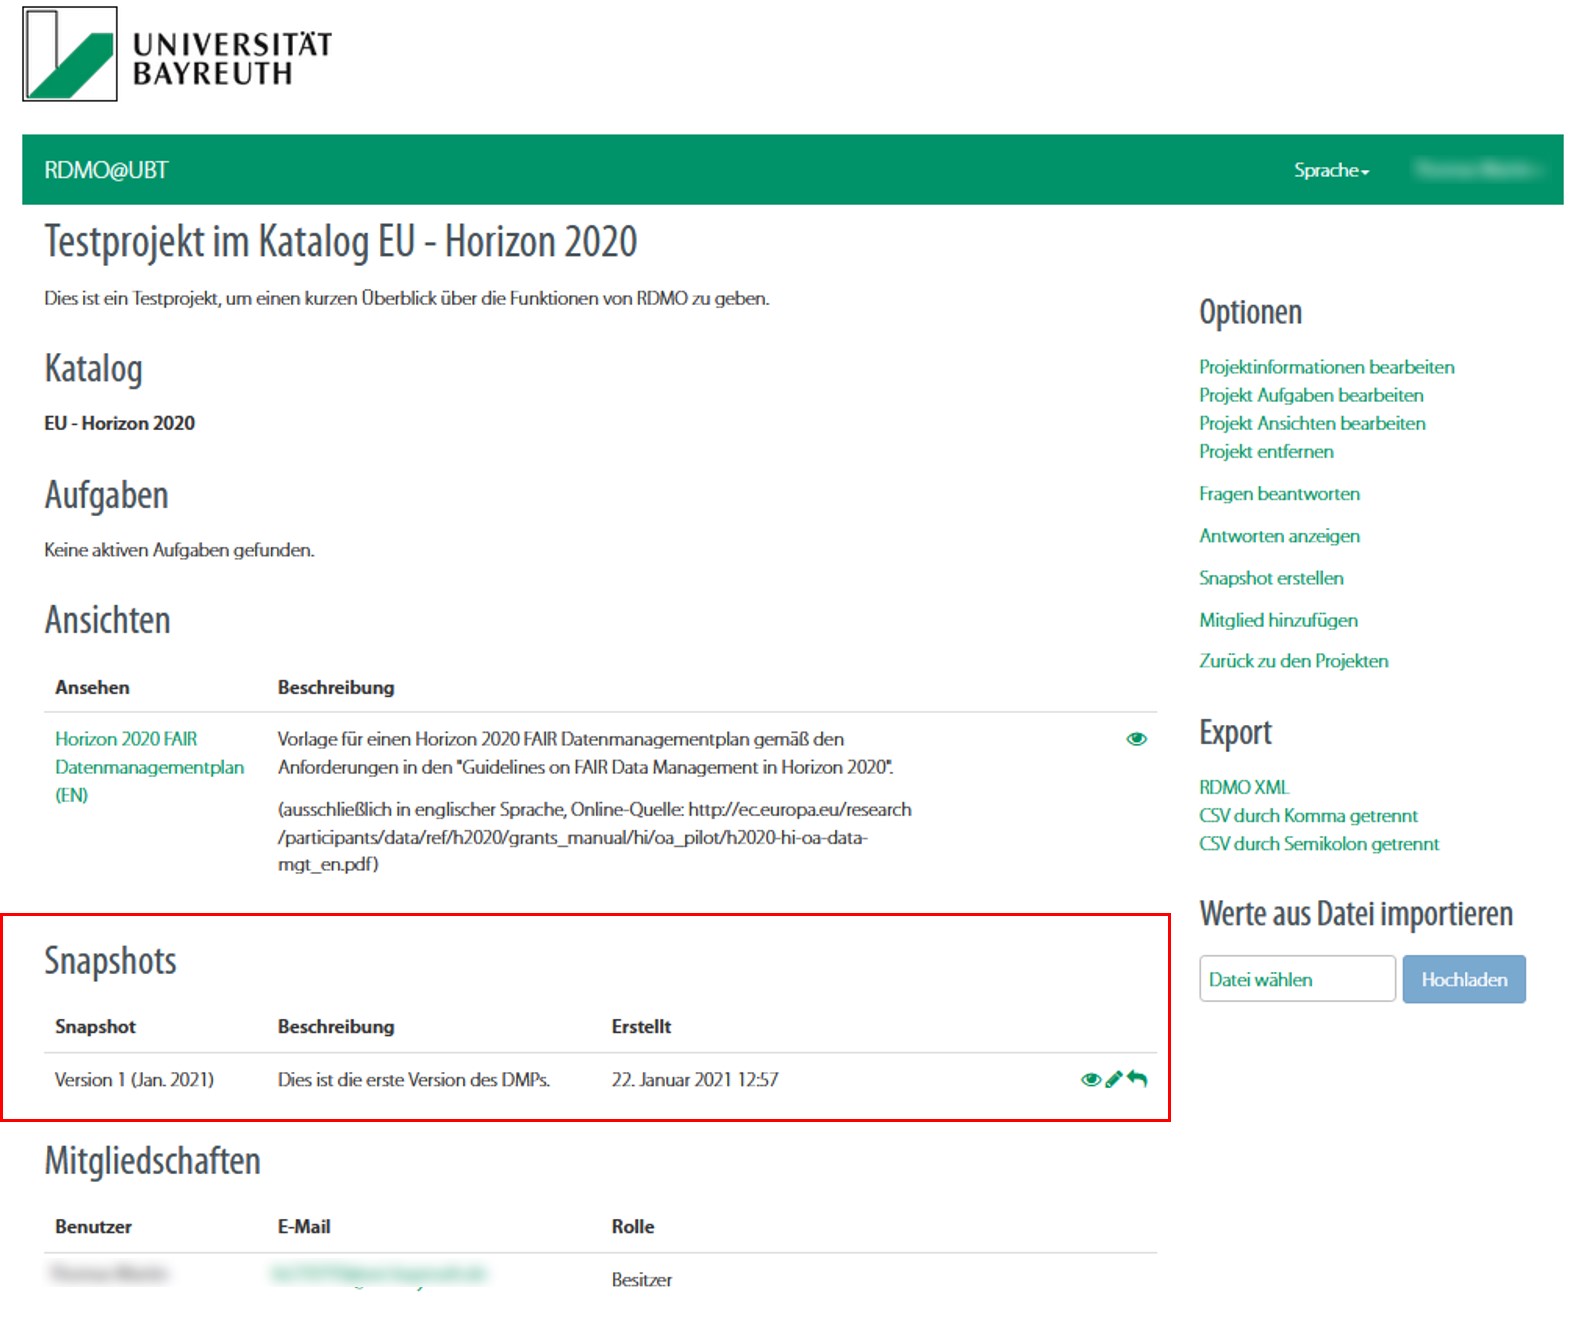Image resolution: width=1570 pixels, height=1327 pixels.
Task: Open Horizon 2020 FAIR Datenmanagementplan (EN) view
Action: (149, 767)
